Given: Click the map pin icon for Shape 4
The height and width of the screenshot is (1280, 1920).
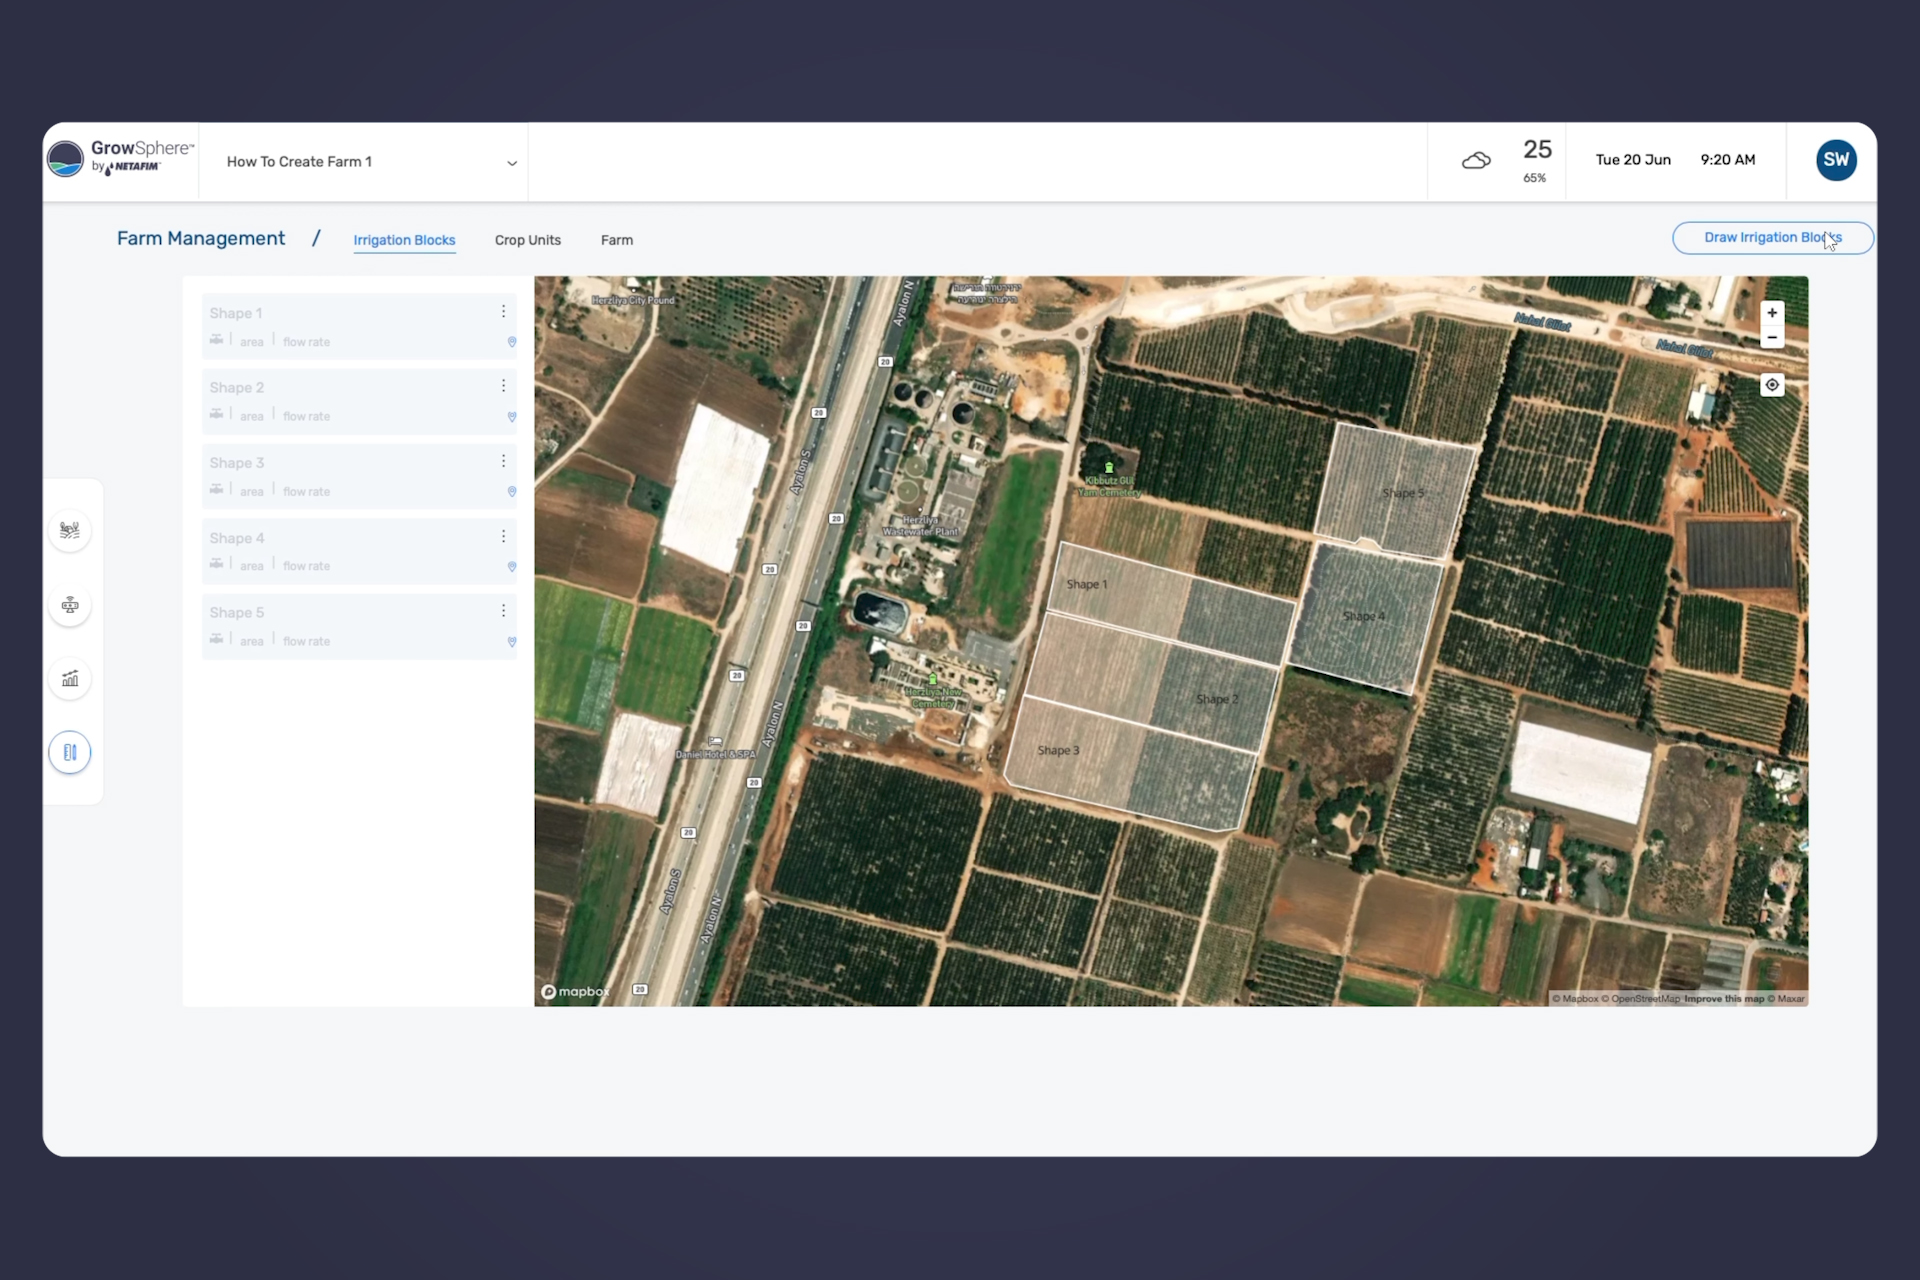Looking at the screenshot, I should [512, 567].
